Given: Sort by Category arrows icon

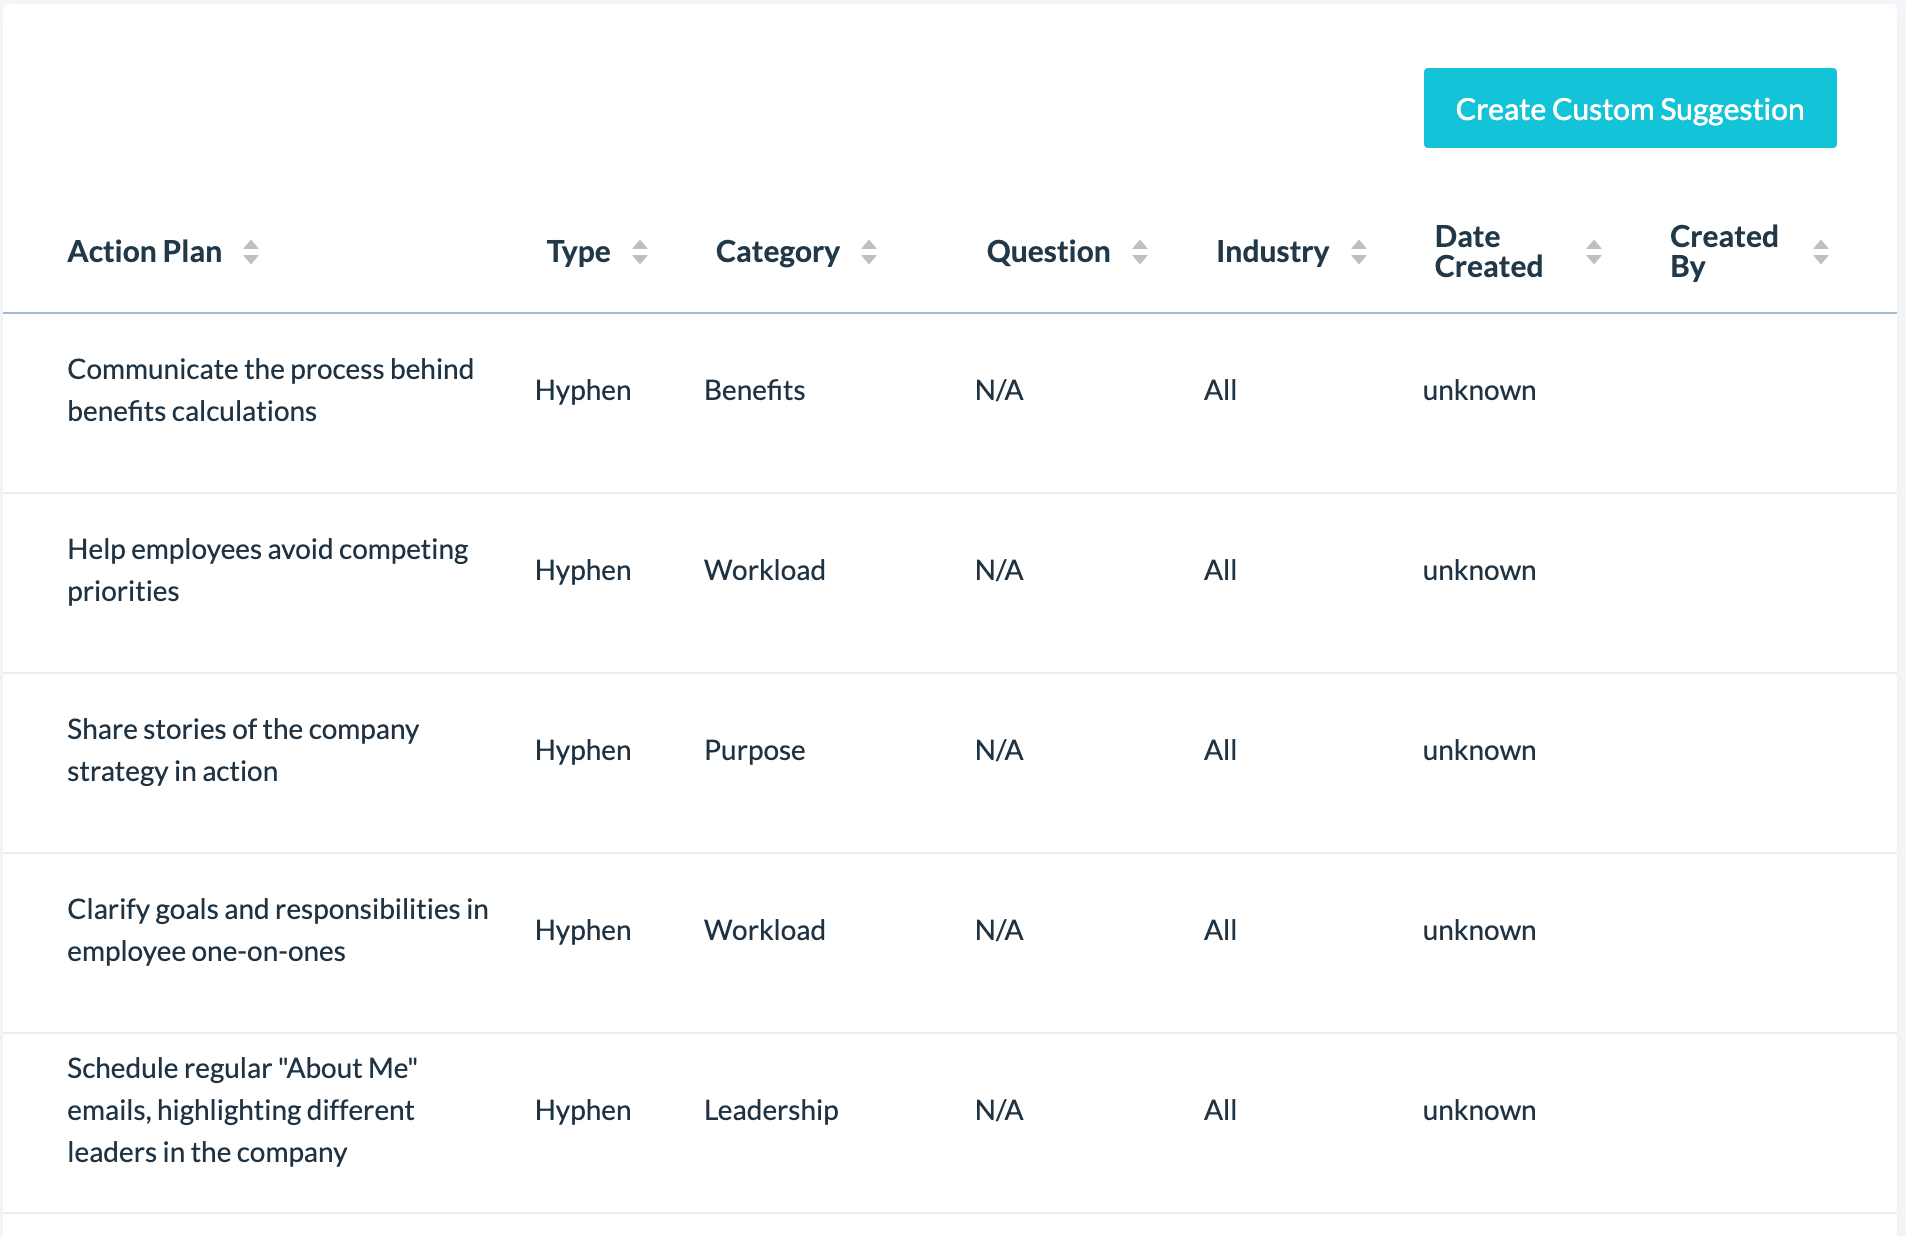Looking at the screenshot, I should (x=869, y=252).
